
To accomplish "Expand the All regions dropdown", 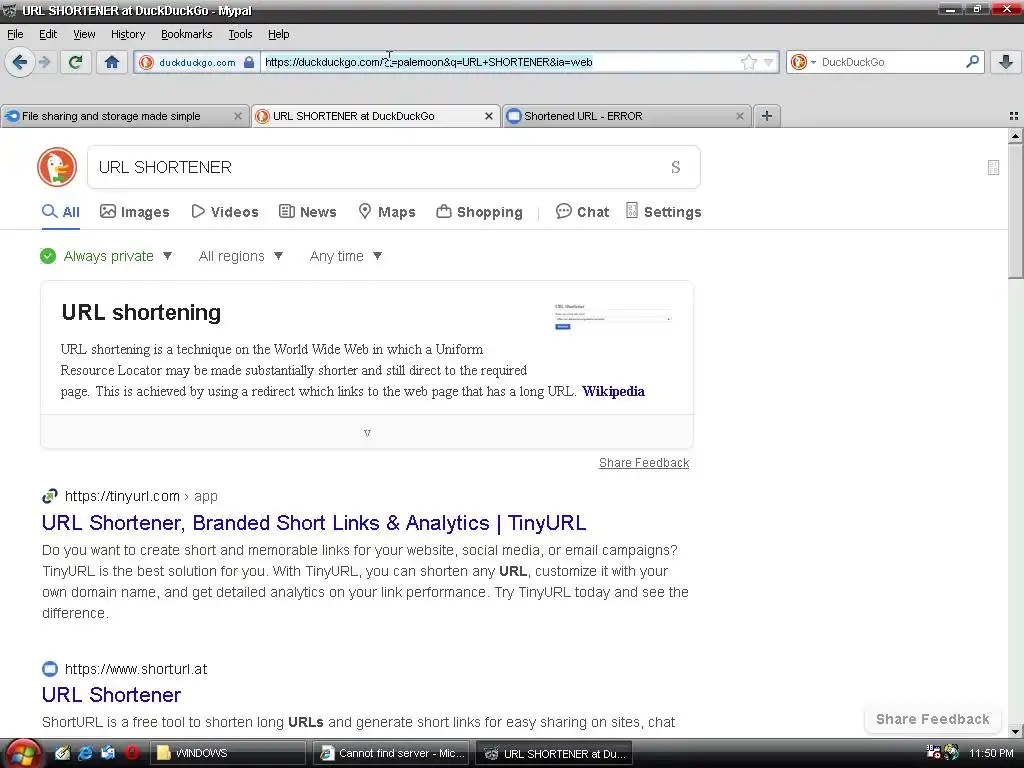I will click(241, 256).
